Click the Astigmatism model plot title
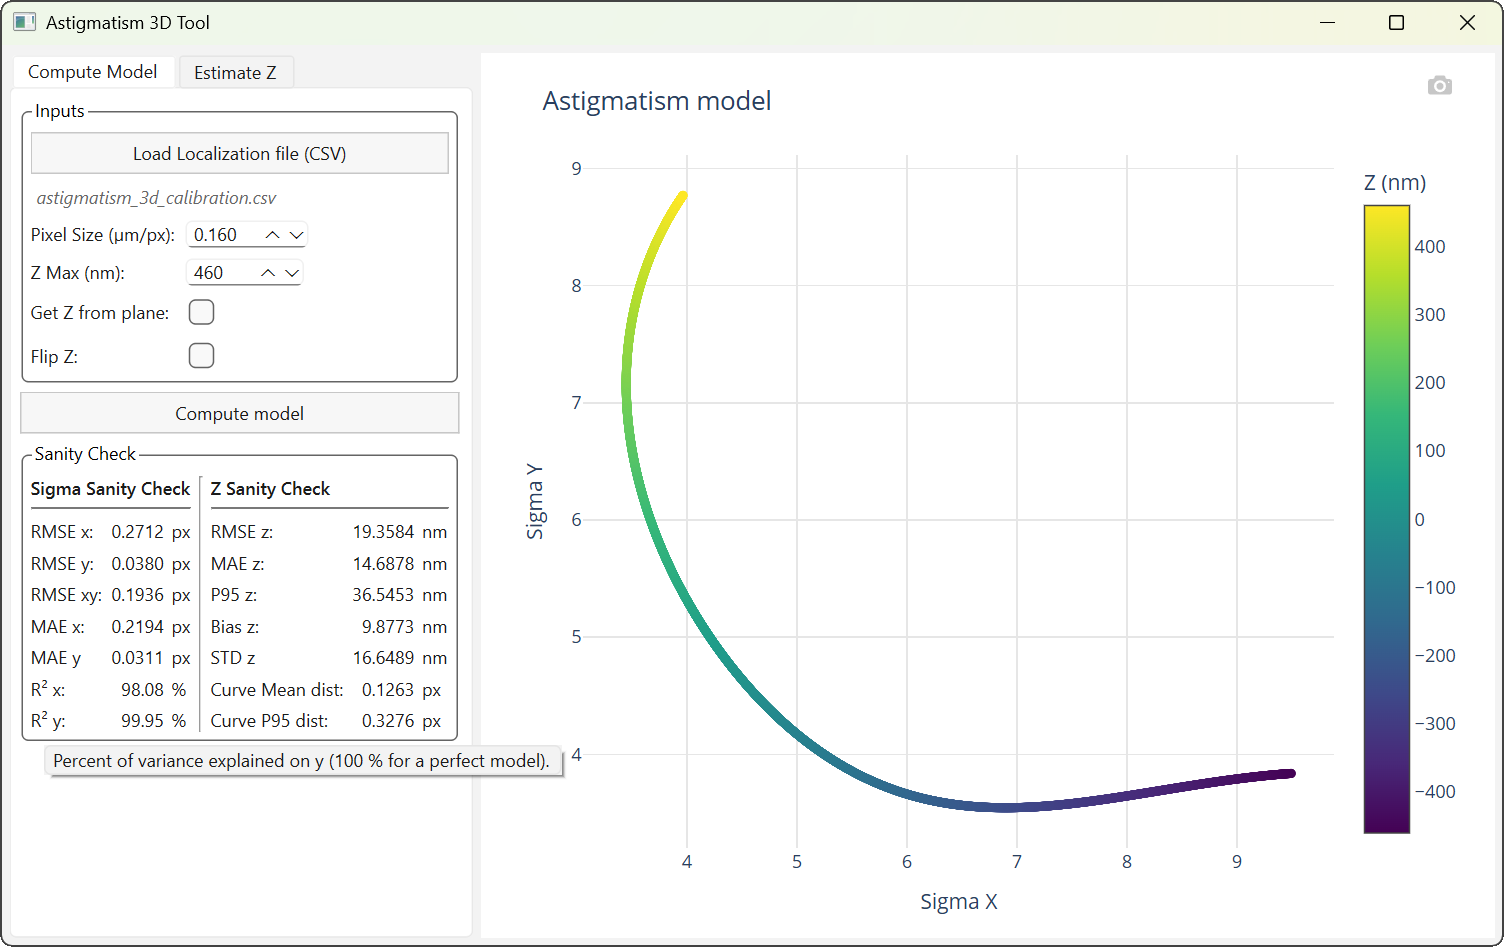1504x947 pixels. point(657,101)
